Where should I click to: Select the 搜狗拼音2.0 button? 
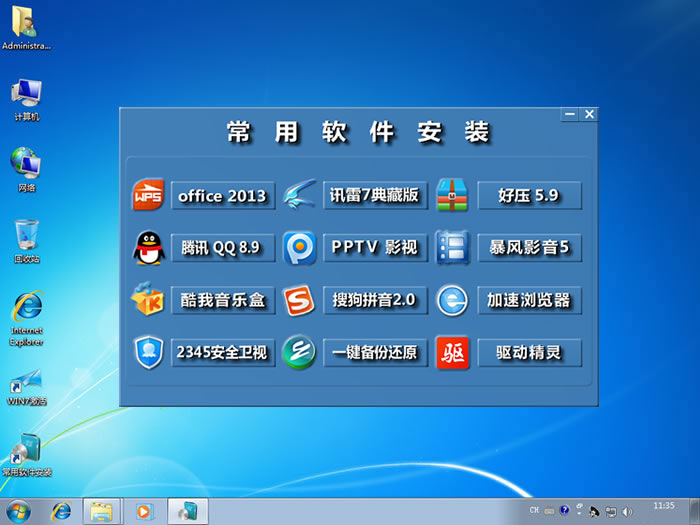[x=375, y=300]
